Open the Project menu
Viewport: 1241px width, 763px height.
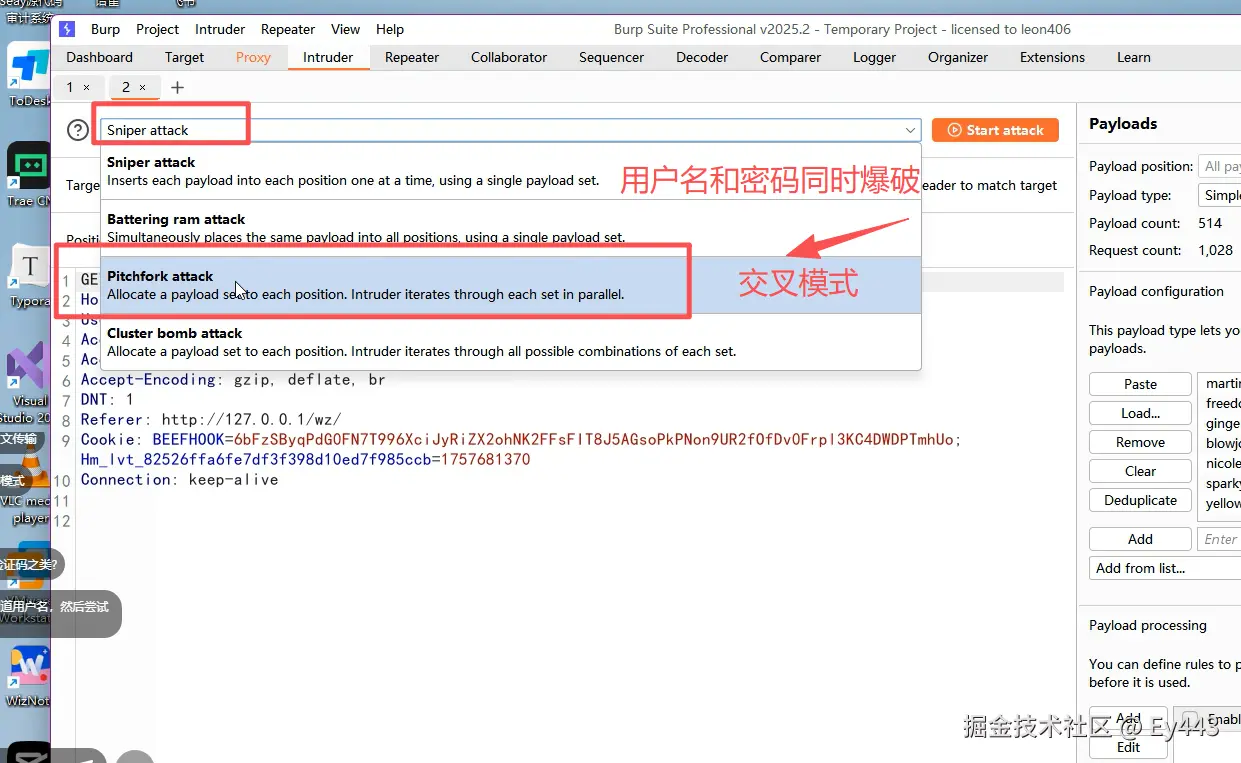pos(157,29)
